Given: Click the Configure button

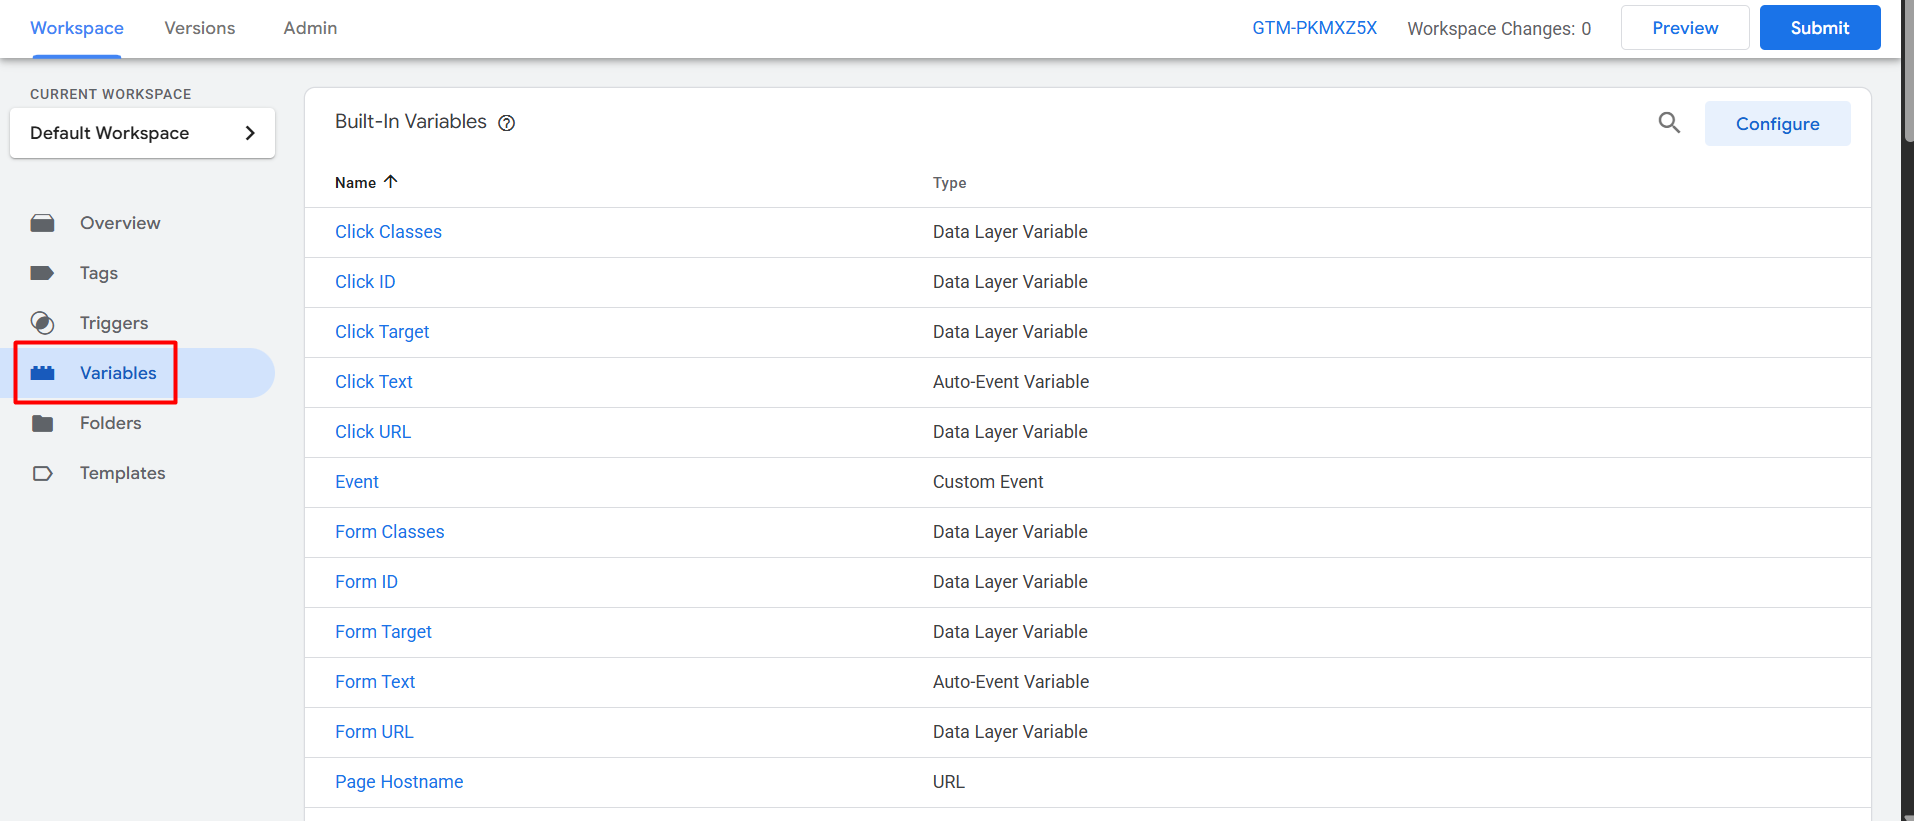Looking at the screenshot, I should (1777, 124).
